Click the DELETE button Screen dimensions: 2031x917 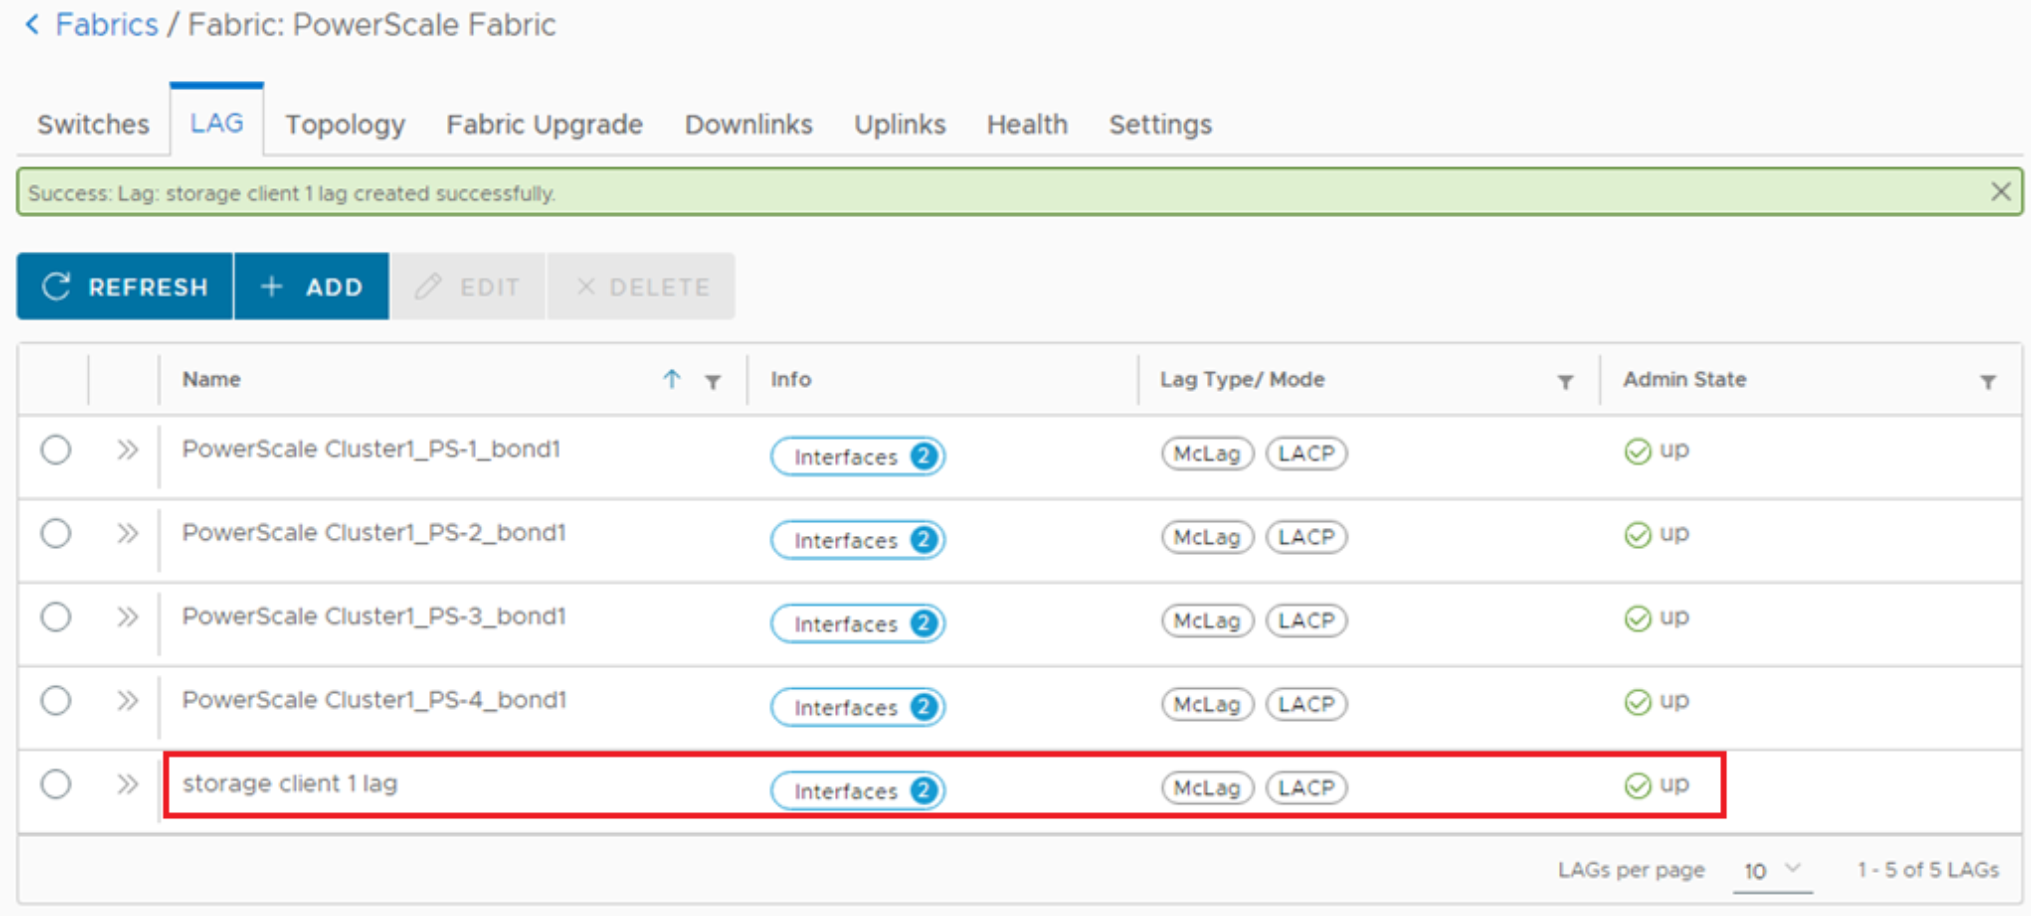(641, 287)
